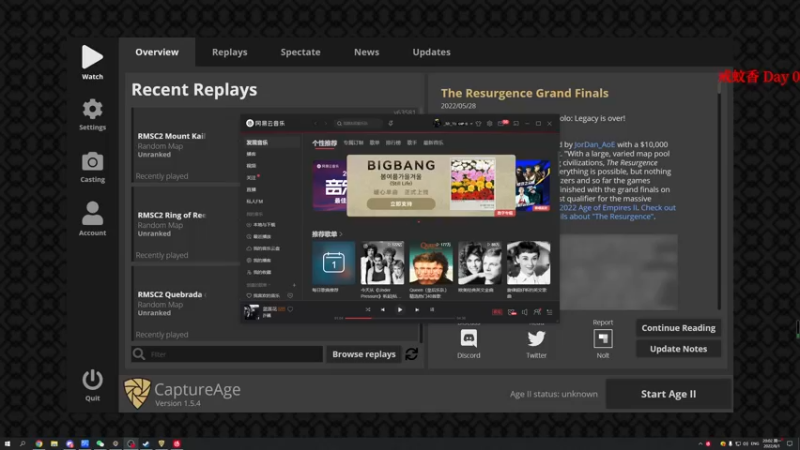800x450 pixels.
Task: Select the second tab above the banner
Action: pyautogui.click(x=353, y=143)
